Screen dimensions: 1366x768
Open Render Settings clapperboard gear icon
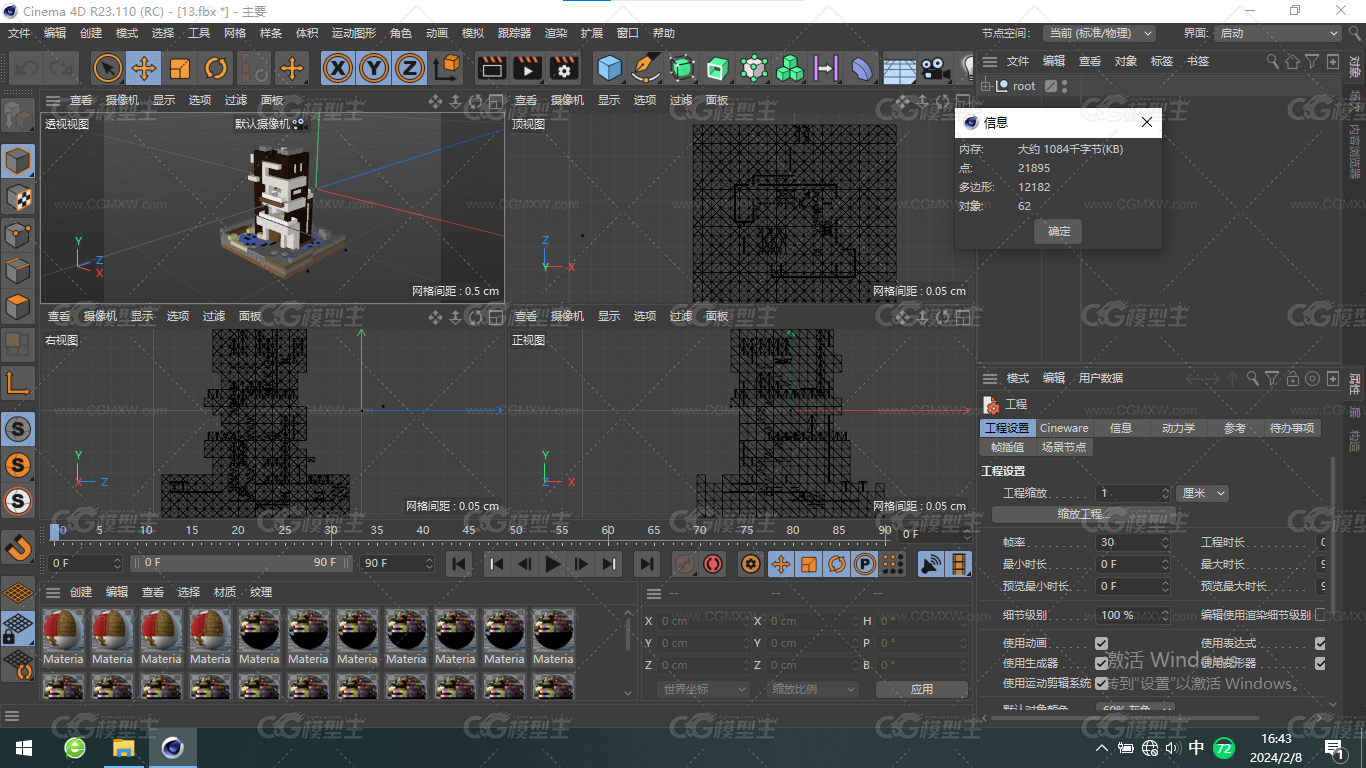(x=564, y=68)
